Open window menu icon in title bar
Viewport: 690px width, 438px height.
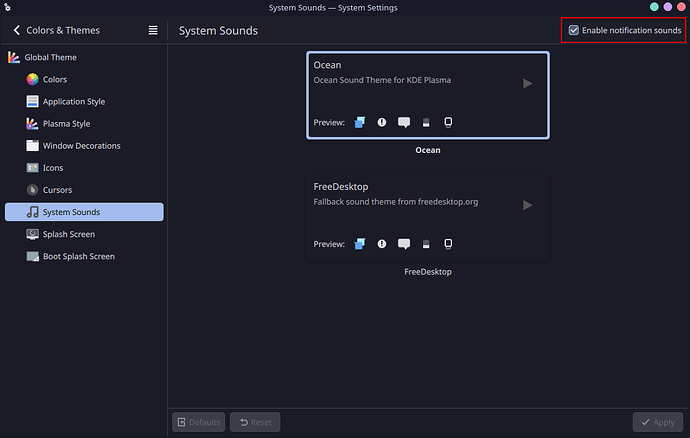click(7, 7)
